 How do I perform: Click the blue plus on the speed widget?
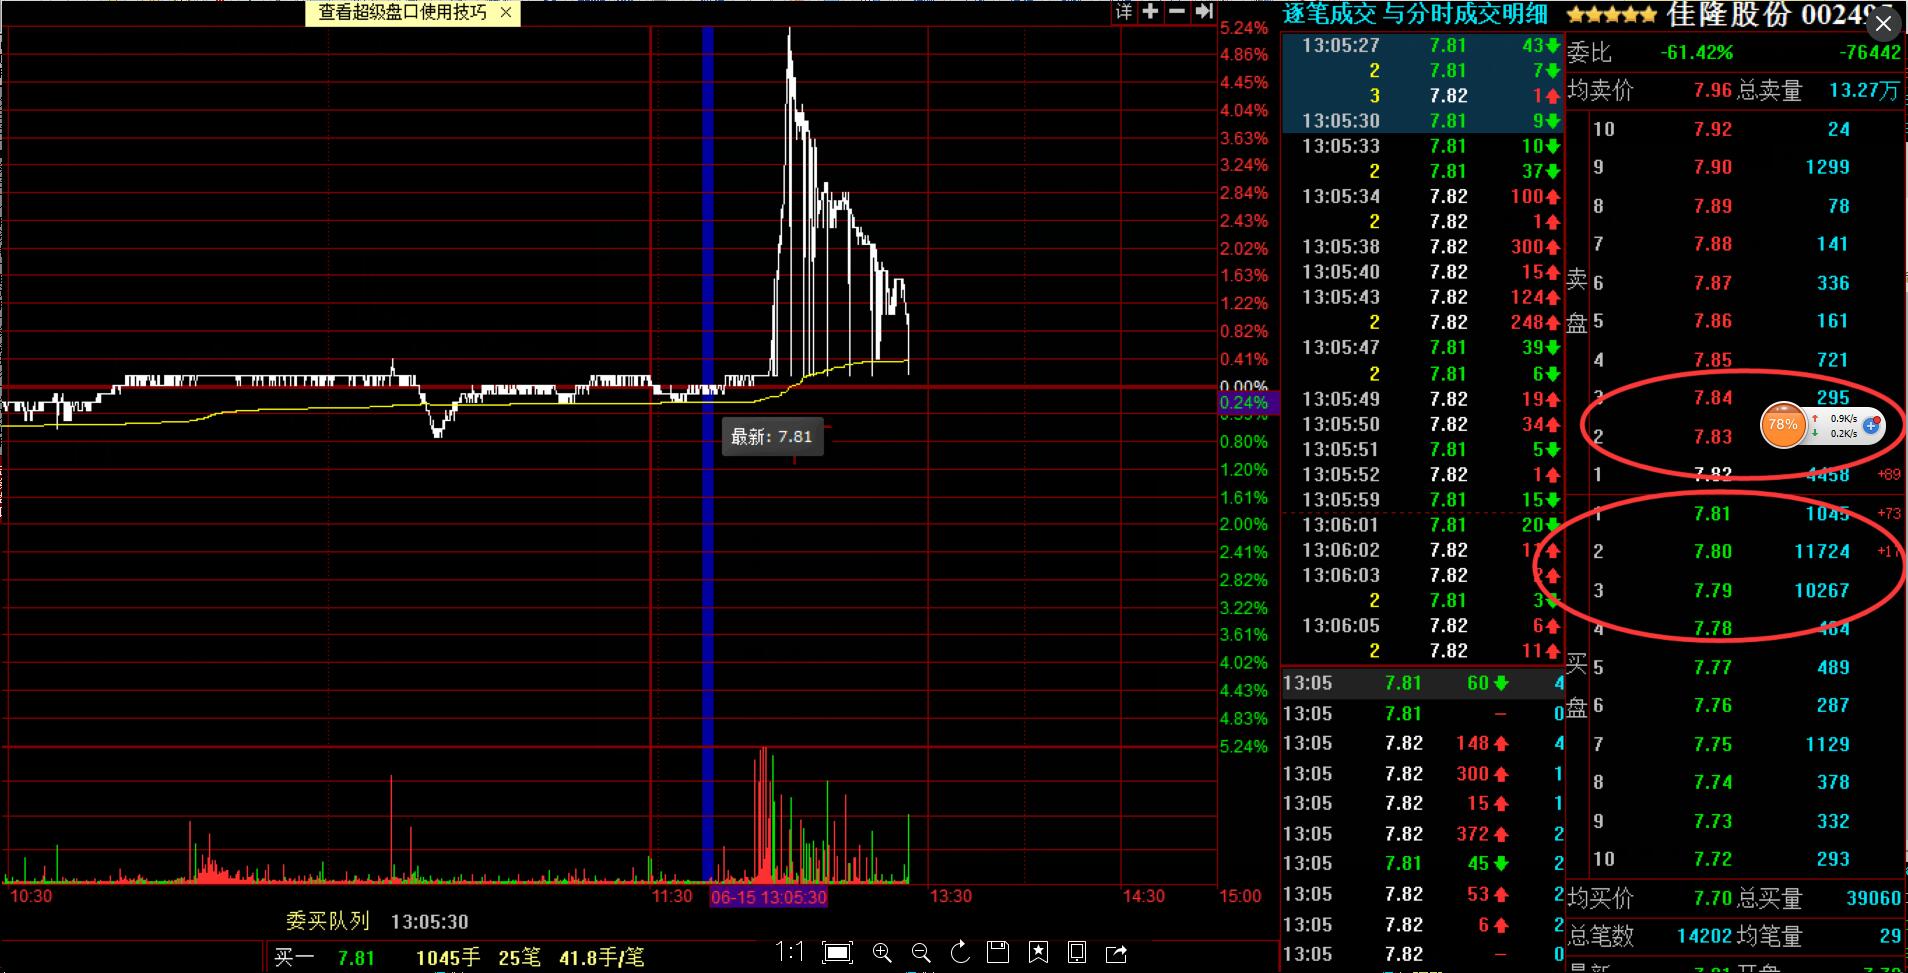[x=1871, y=426]
